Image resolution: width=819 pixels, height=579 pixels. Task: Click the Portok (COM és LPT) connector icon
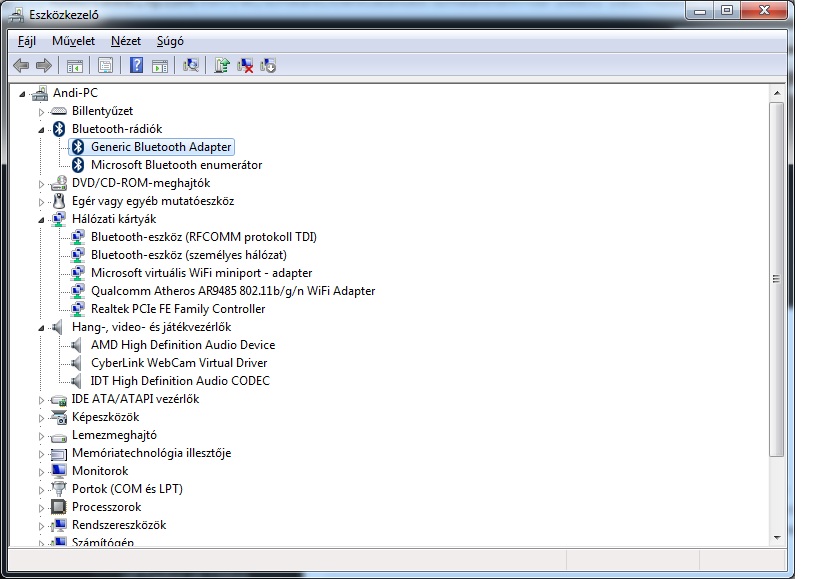(x=58, y=489)
